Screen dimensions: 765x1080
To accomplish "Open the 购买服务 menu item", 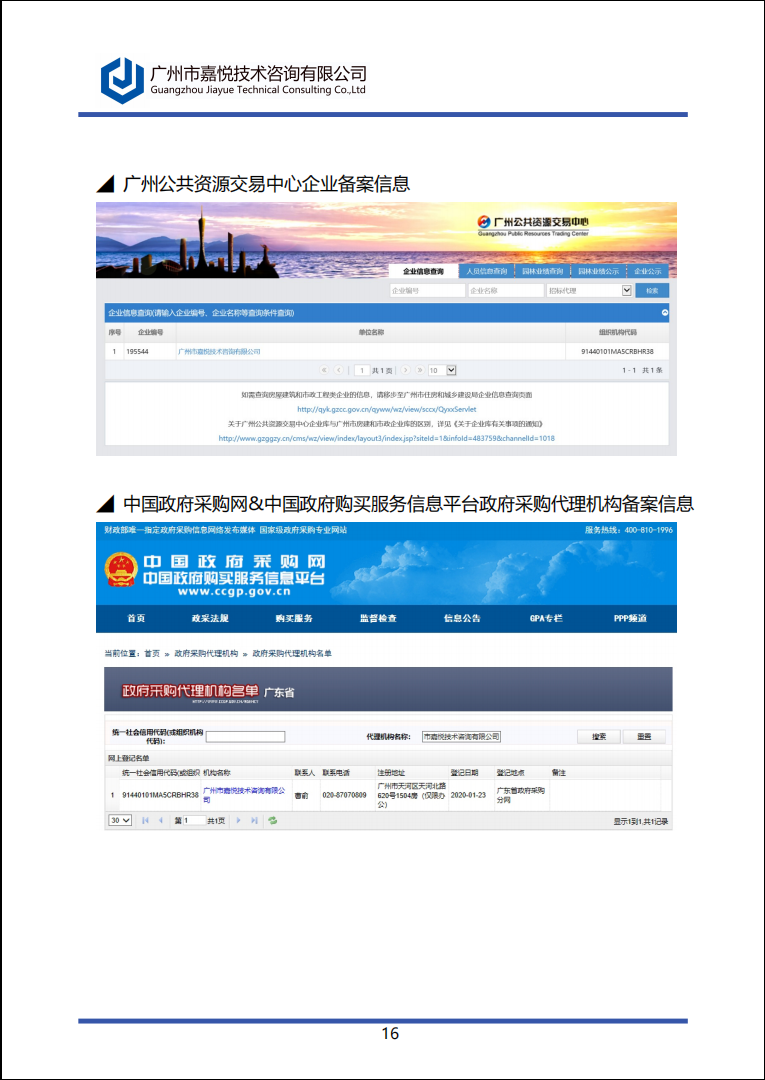I will (x=294, y=619).
